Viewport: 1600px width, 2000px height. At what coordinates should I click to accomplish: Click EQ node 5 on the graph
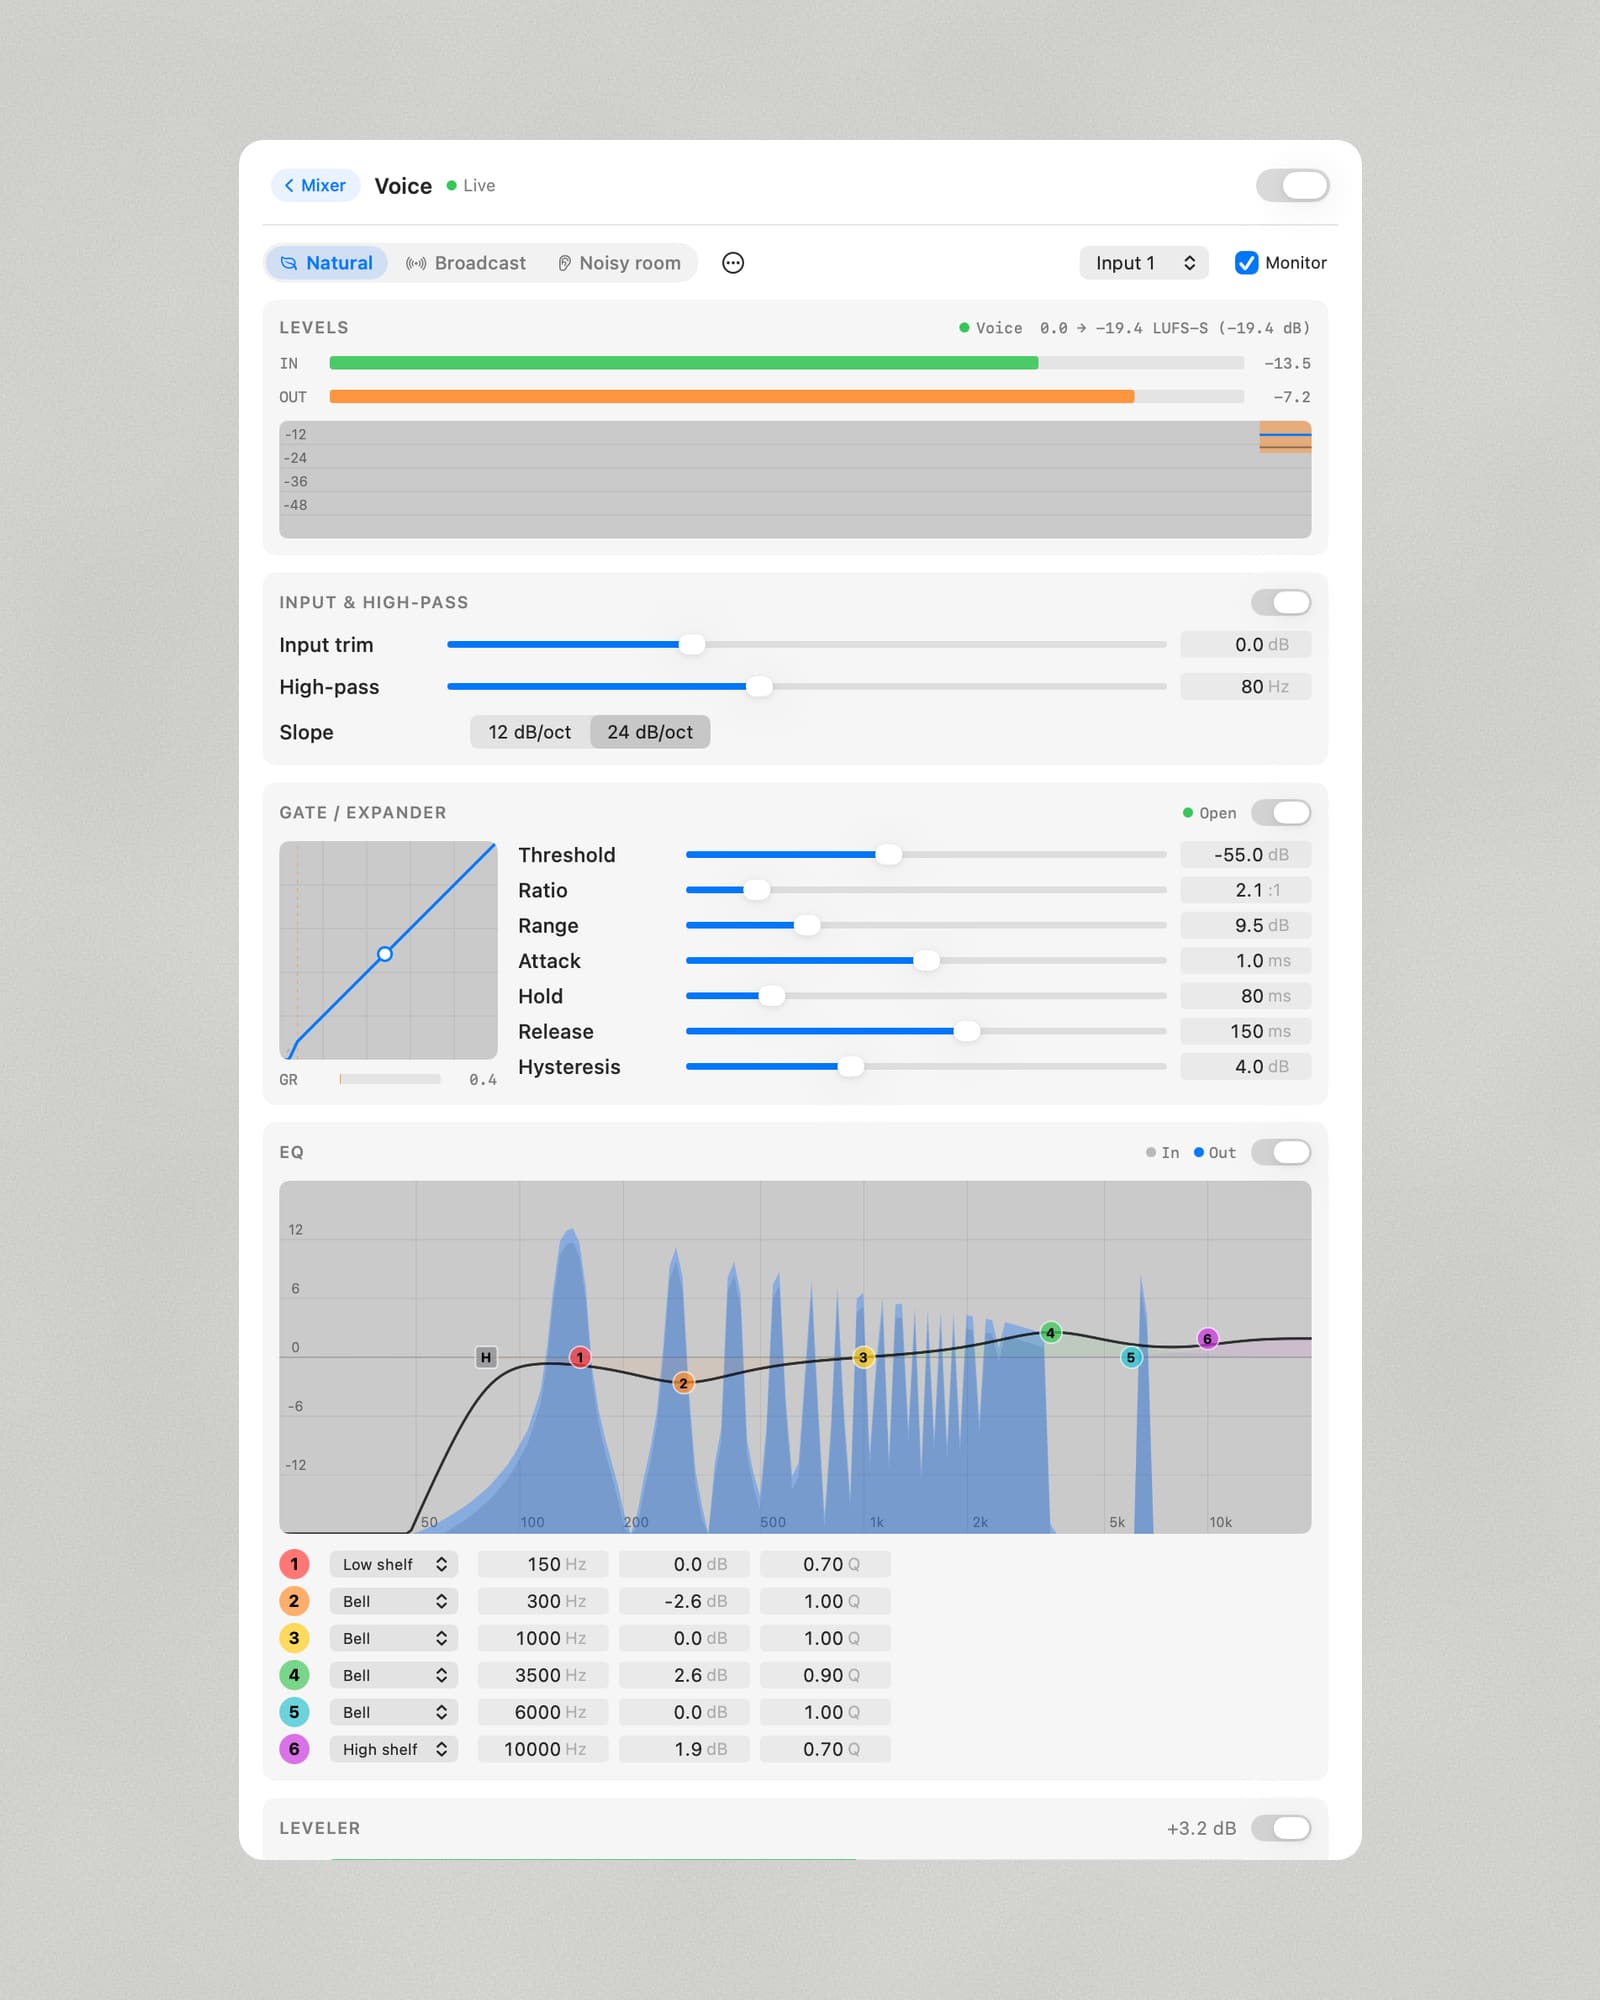point(1131,1357)
